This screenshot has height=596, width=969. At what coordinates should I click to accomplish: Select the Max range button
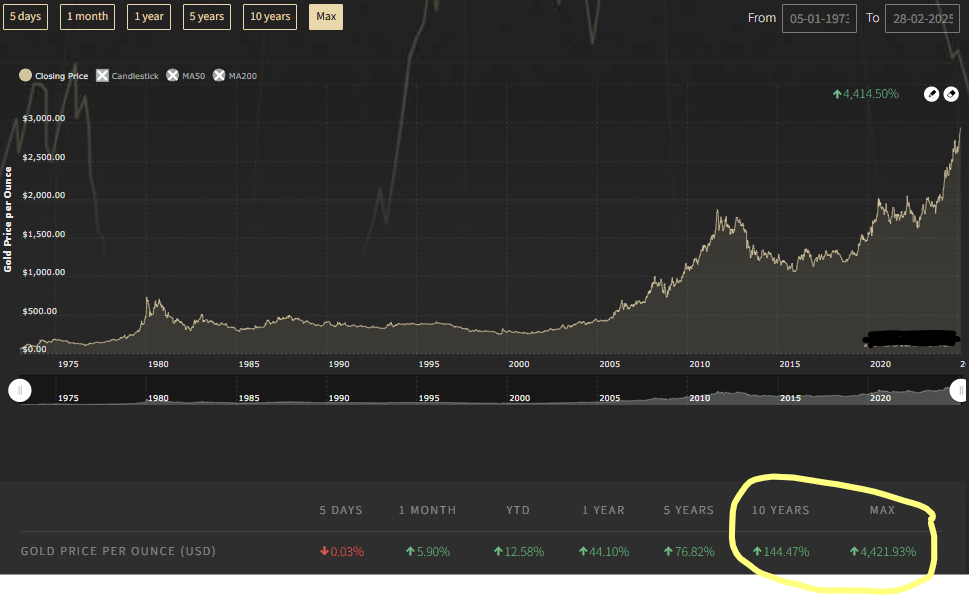pos(326,17)
